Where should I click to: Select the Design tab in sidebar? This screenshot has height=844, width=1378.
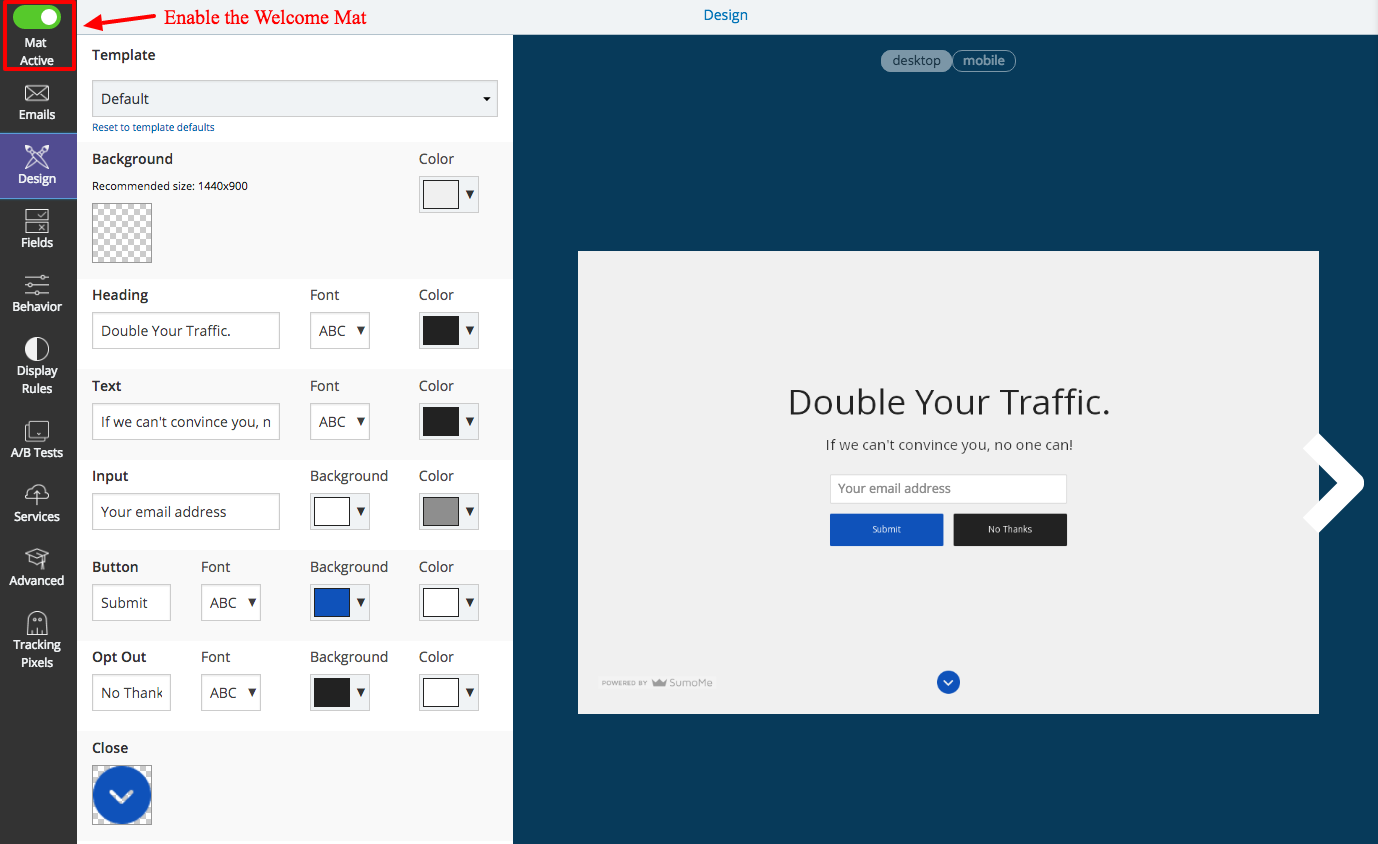pos(37,166)
